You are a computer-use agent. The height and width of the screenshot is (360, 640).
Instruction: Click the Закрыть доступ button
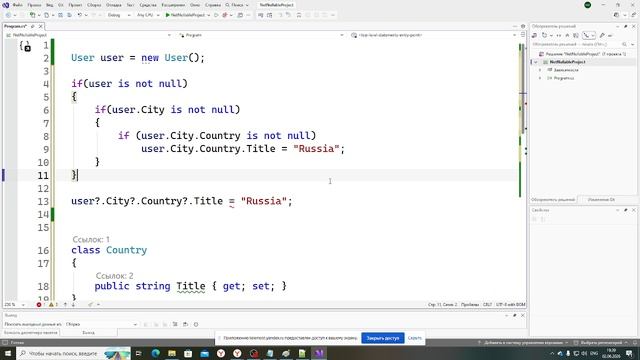point(382,338)
